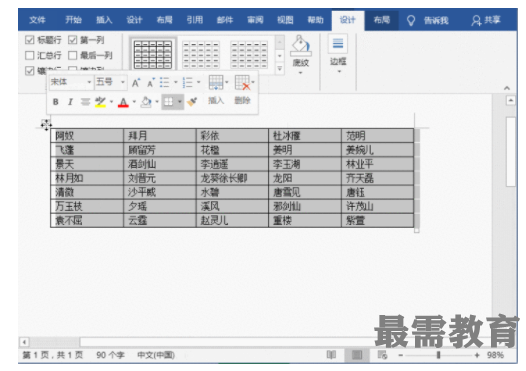Open the borders dropdown arrow in mini toolbar
The width and height of the screenshot is (526, 371).
tap(180, 102)
